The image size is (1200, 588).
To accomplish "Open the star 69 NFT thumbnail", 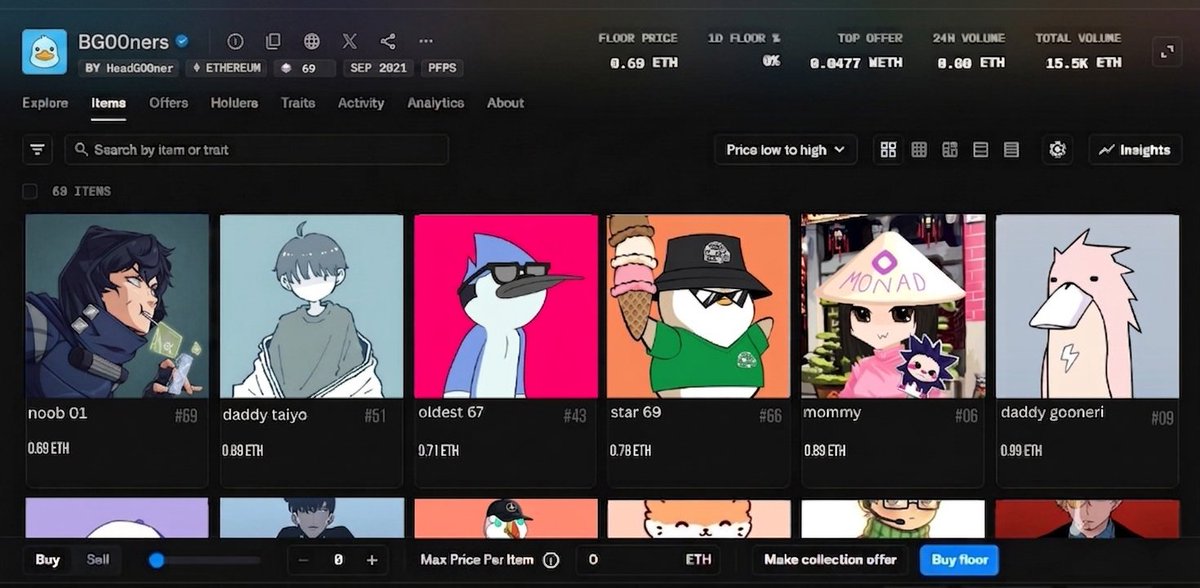I will [699, 306].
